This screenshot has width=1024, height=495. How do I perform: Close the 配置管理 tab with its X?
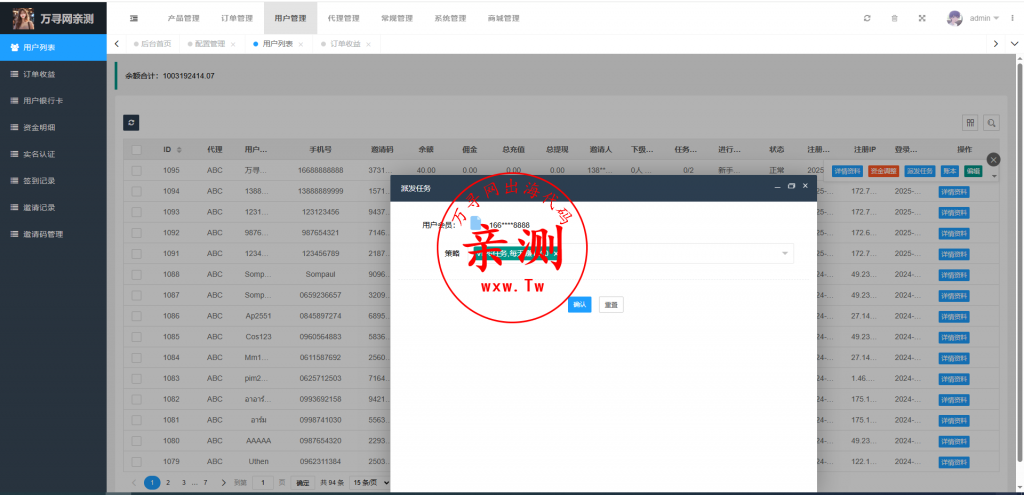232,44
